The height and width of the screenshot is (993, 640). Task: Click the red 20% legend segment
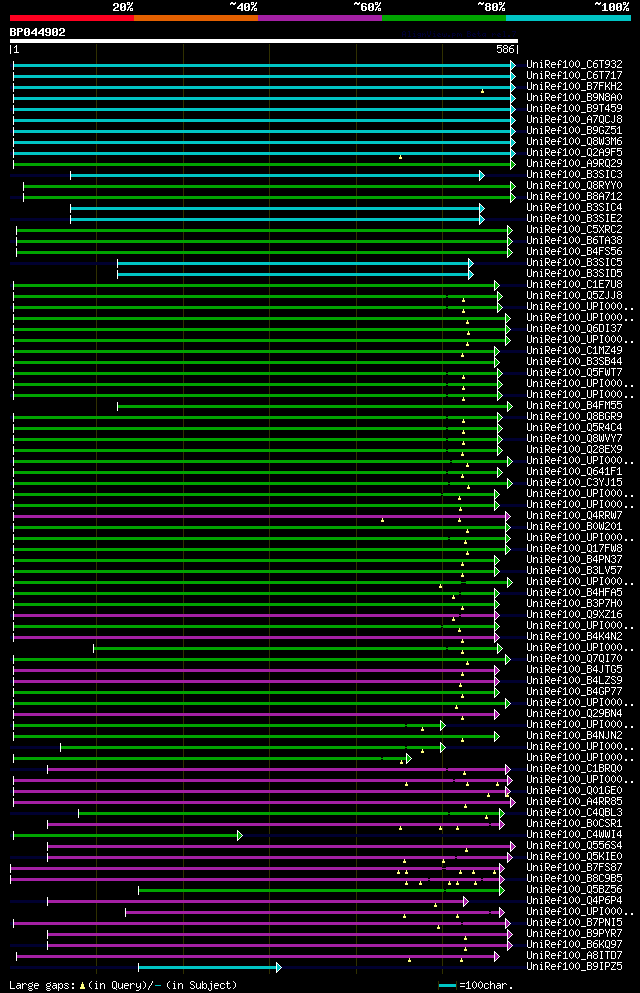click(72, 18)
